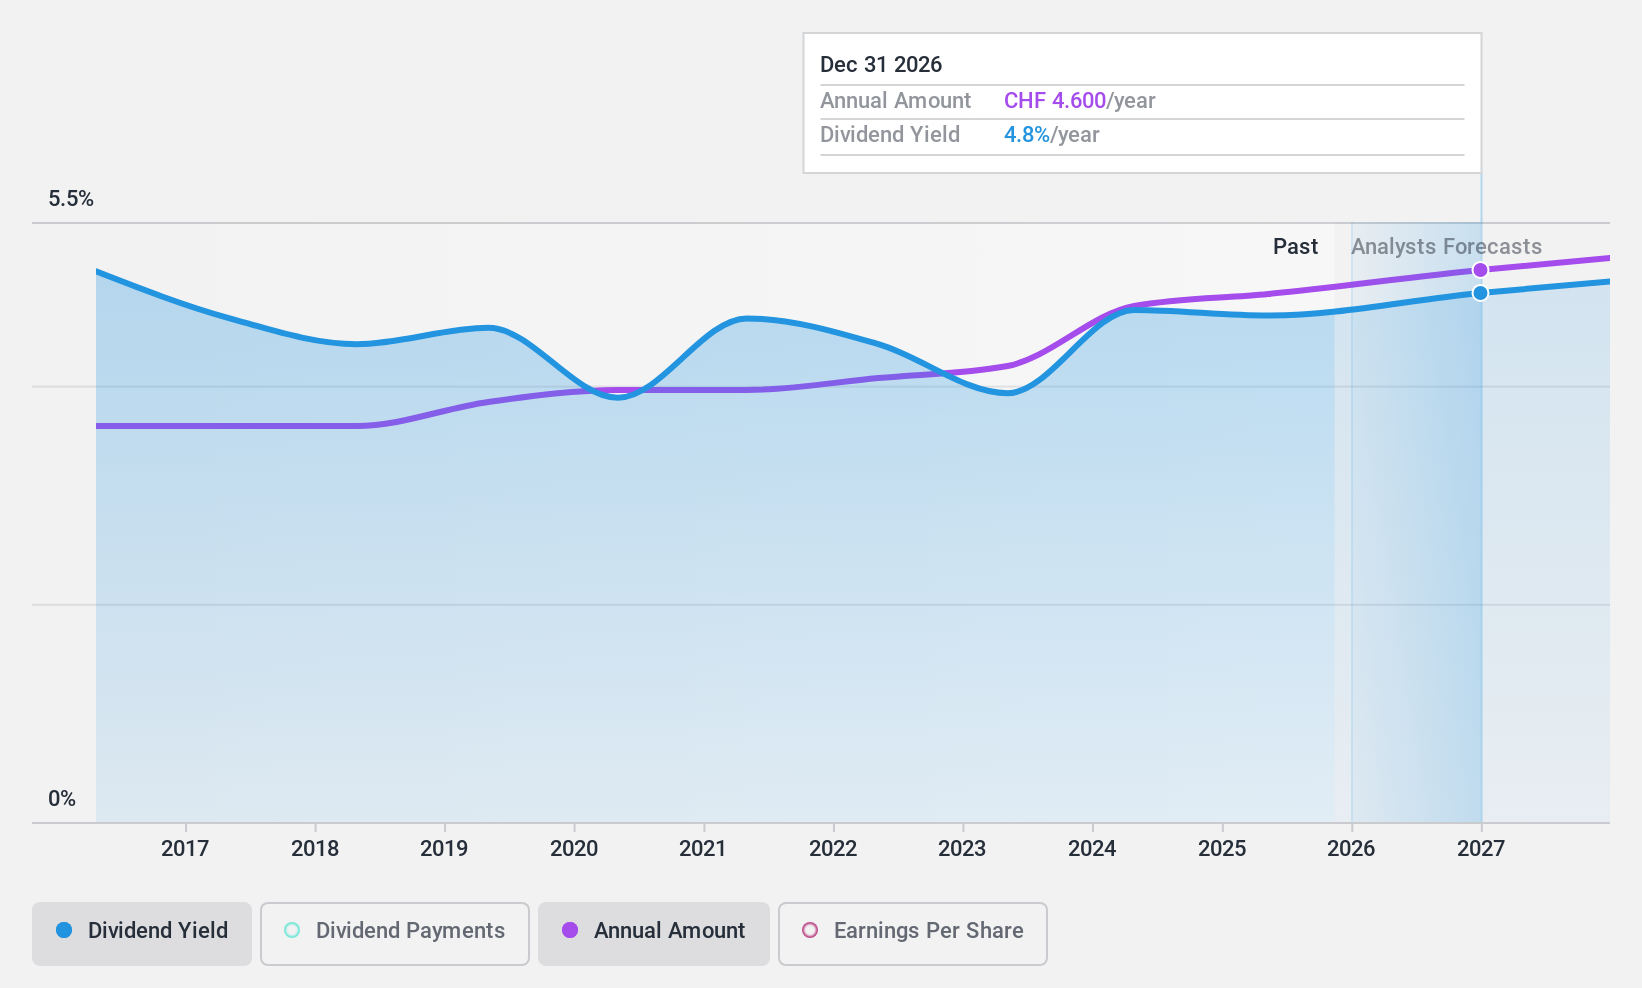Image resolution: width=1642 pixels, height=988 pixels.
Task: Enable the Dividend Payments series
Action: (394, 930)
